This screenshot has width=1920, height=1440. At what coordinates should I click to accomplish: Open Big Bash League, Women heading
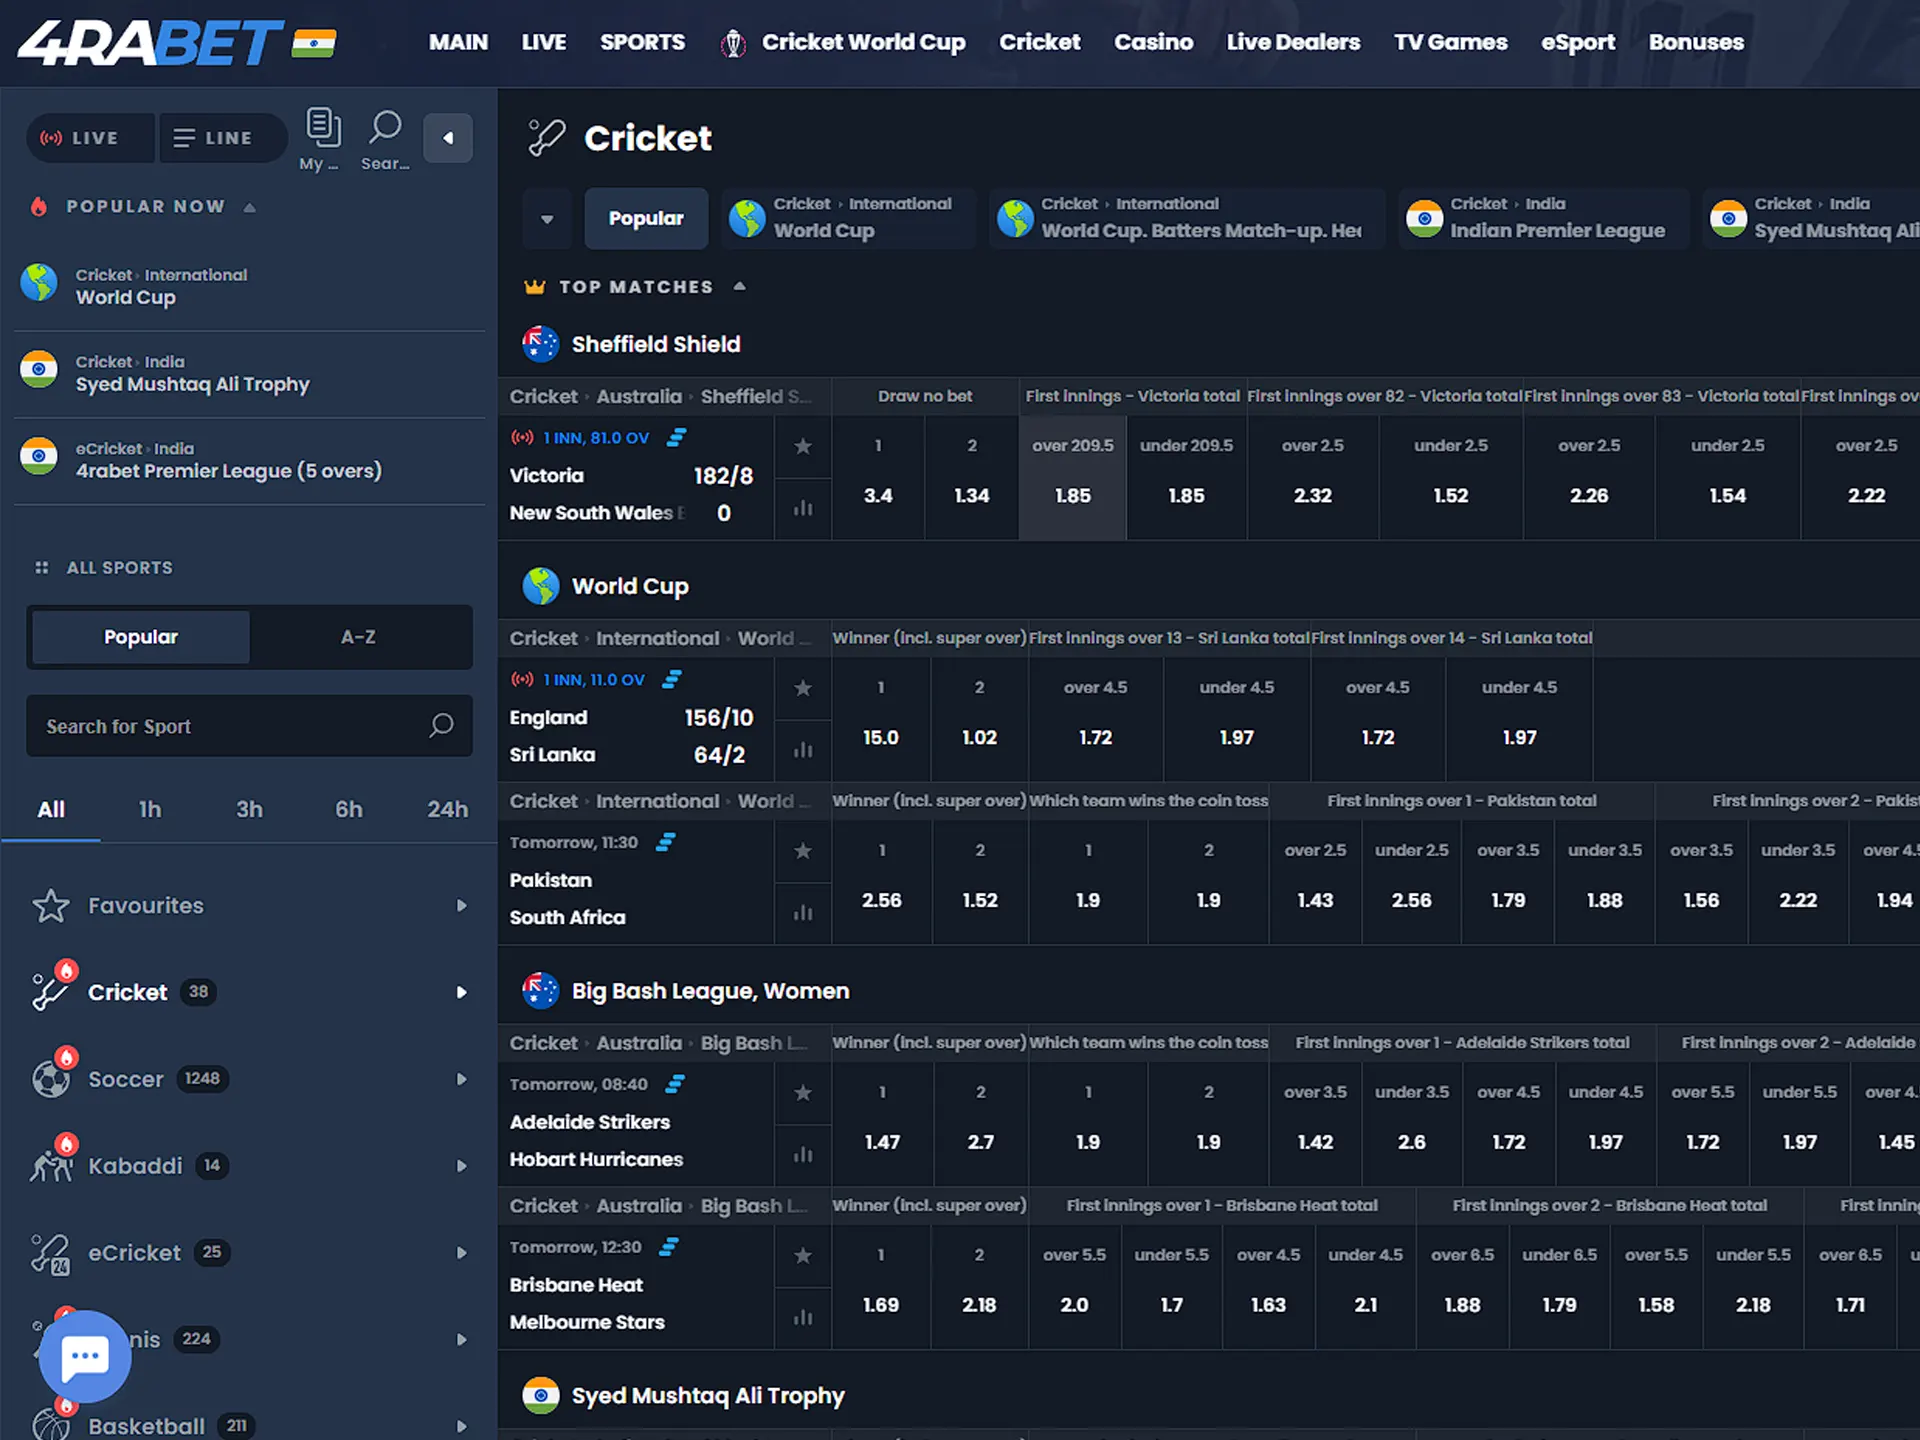click(x=710, y=991)
